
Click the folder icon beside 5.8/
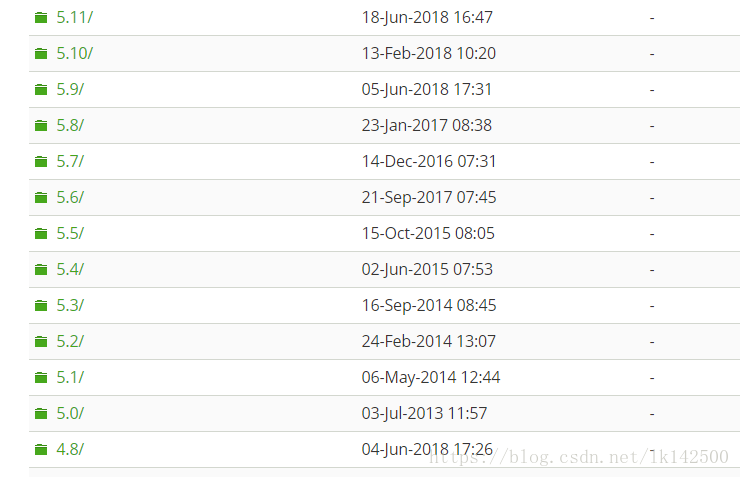tap(41, 126)
